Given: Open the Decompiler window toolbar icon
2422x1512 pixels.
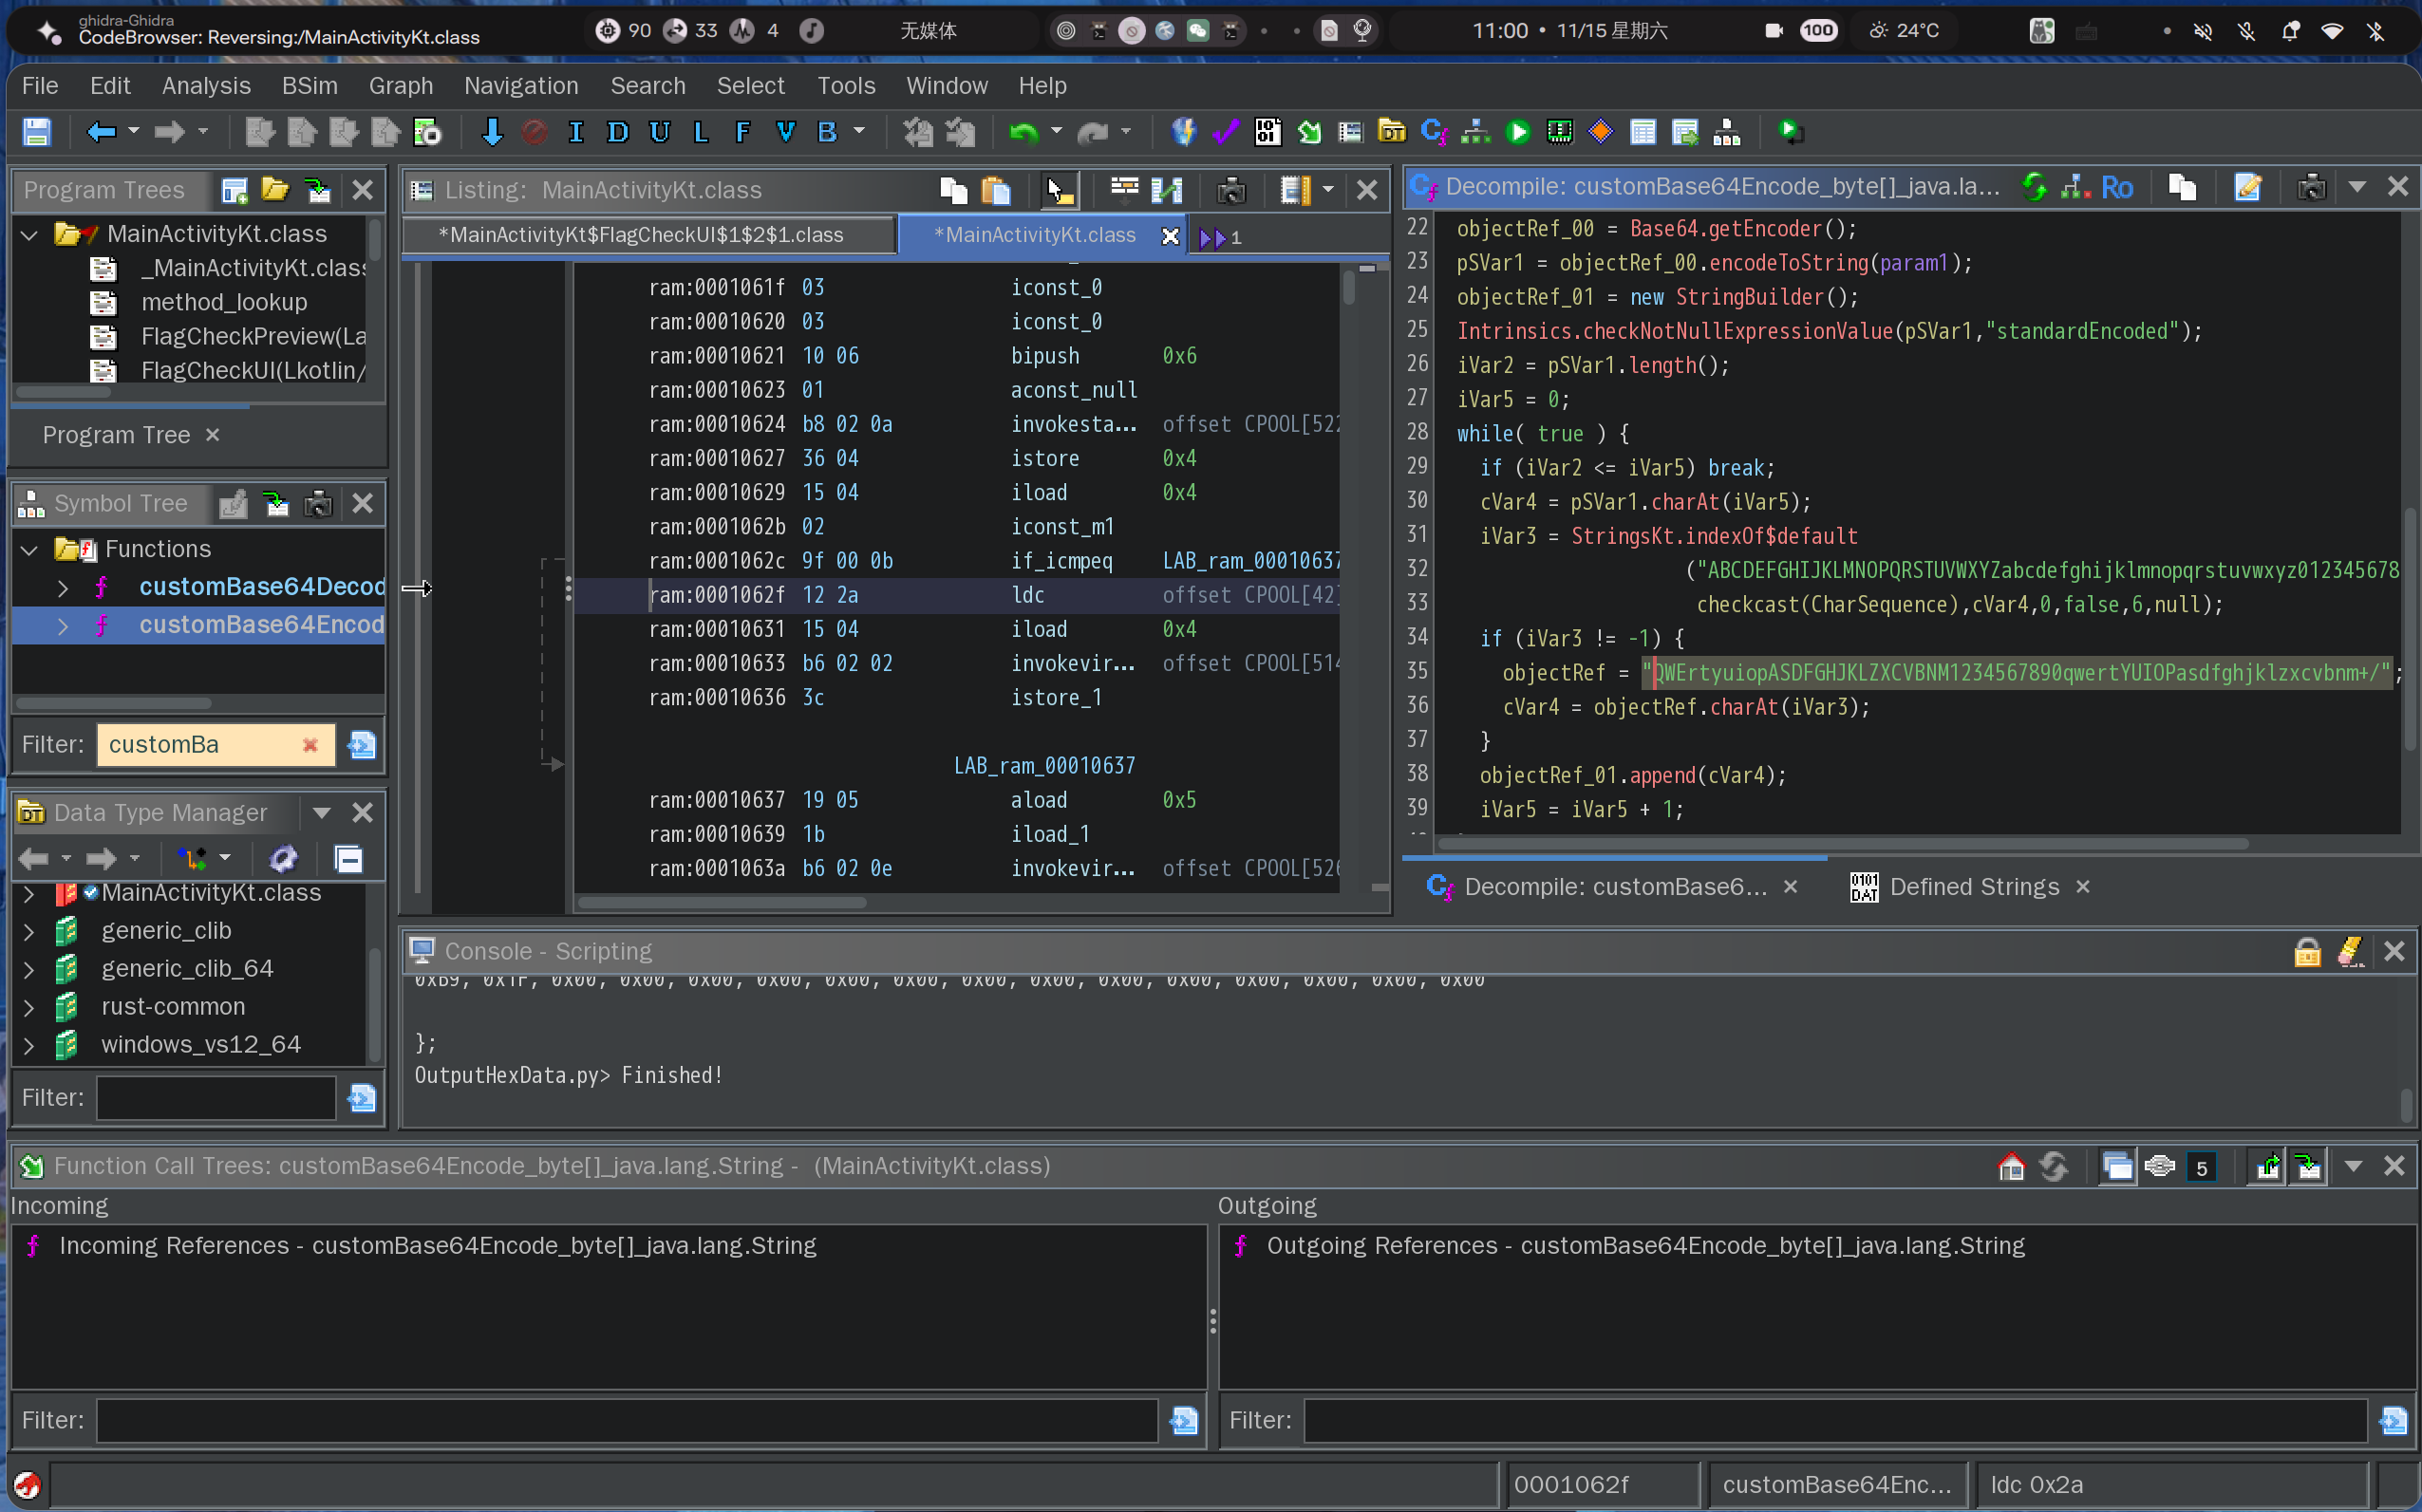Looking at the screenshot, I should (x=1433, y=132).
